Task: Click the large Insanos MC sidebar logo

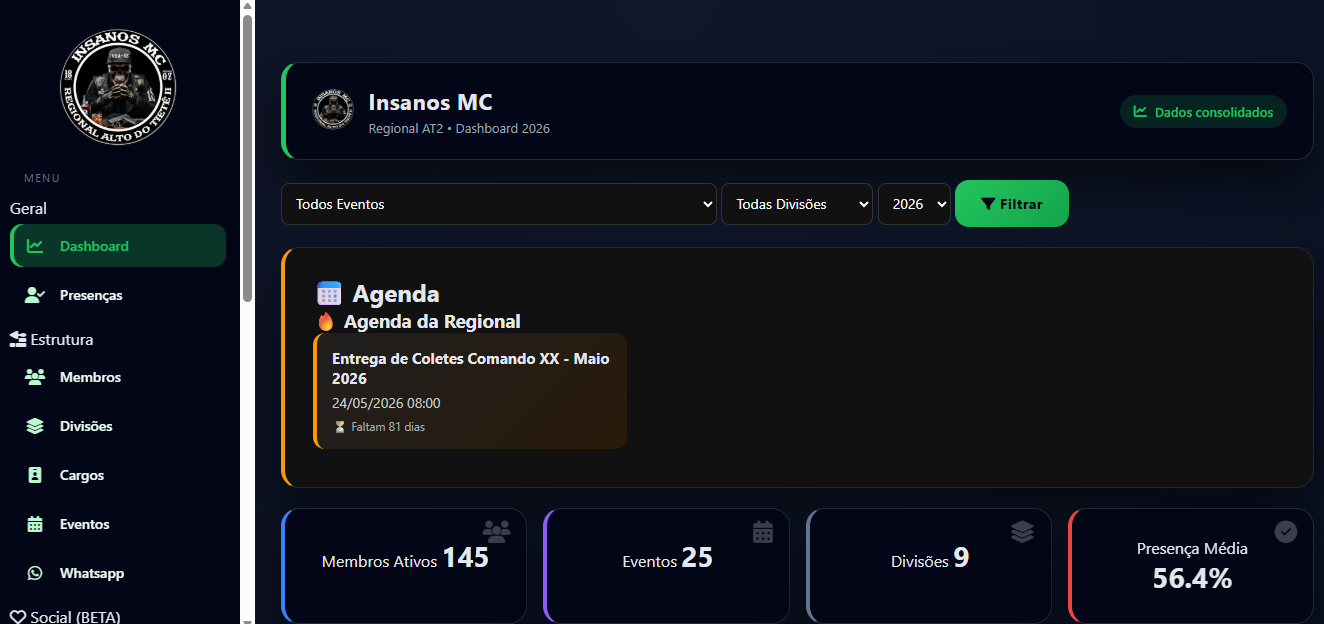Action: coord(118,86)
